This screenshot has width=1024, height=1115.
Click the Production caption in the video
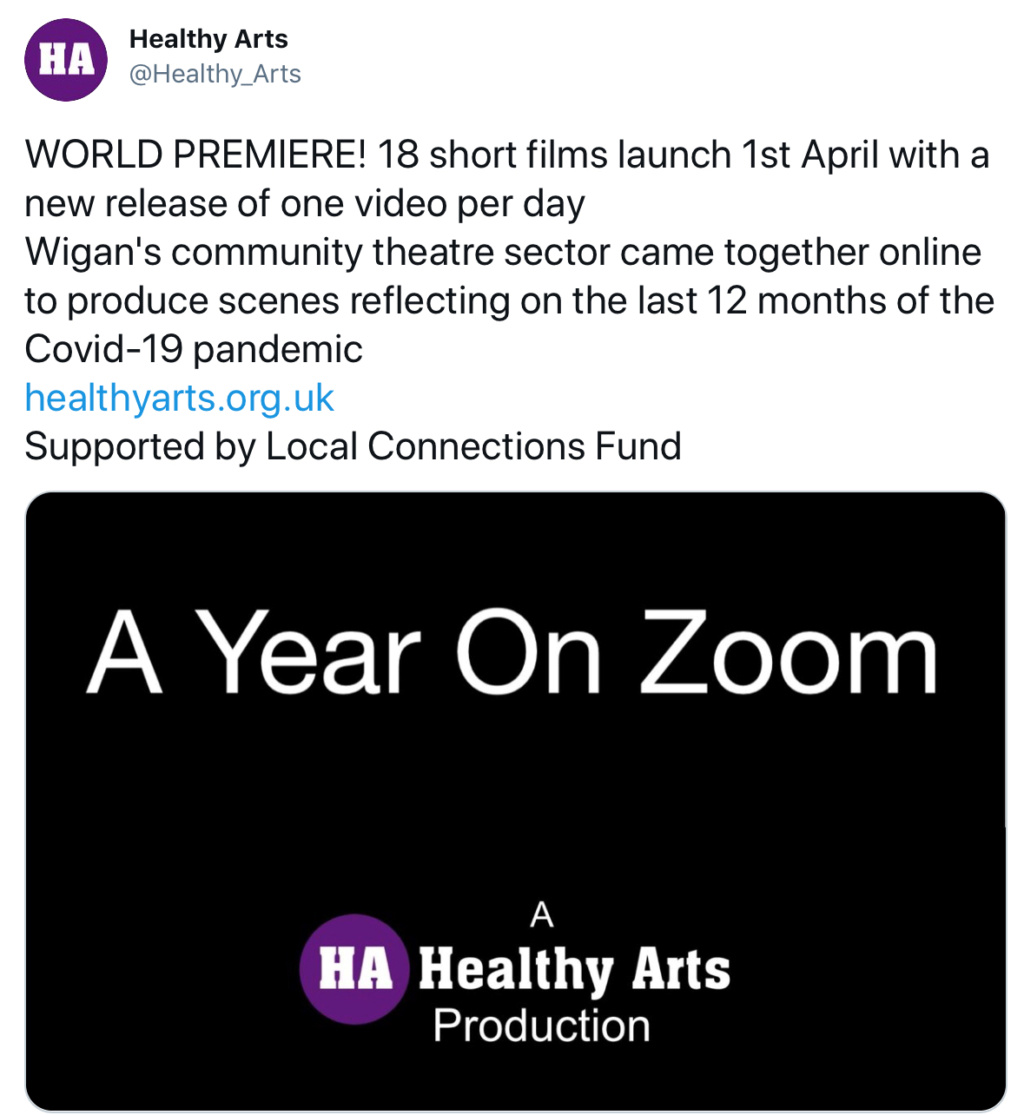[542, 1027]
